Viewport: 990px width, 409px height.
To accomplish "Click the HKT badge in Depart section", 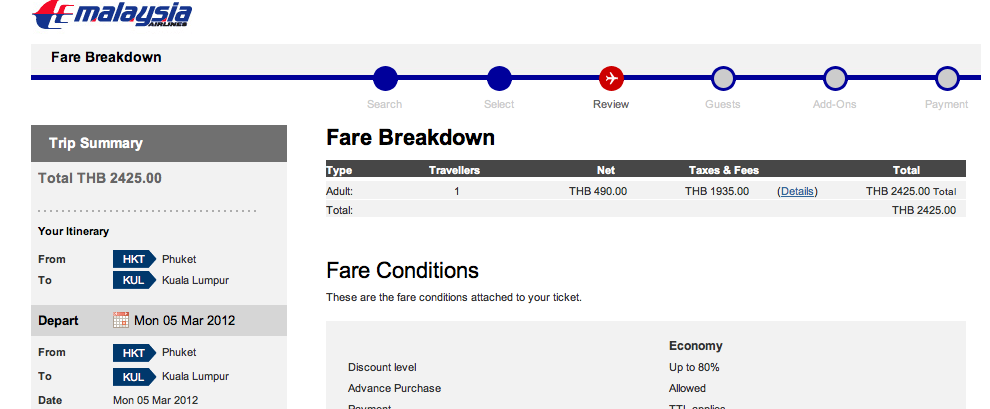I will [x=133, y=352].
